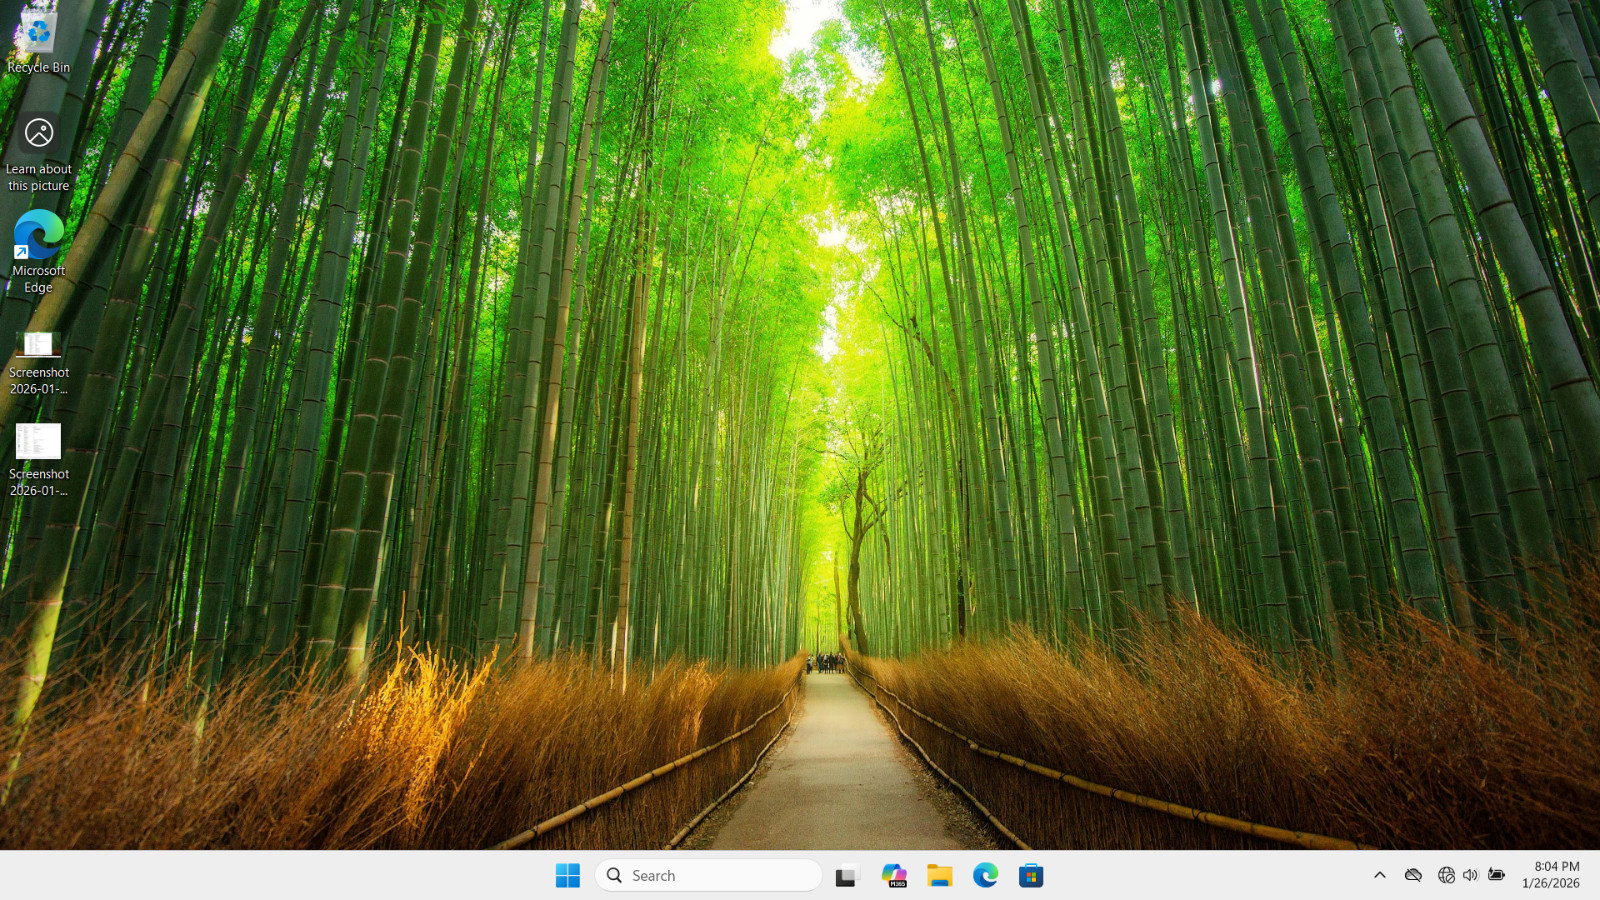Select the Microsoft Edge desktop shortcut

click(39, 252)
